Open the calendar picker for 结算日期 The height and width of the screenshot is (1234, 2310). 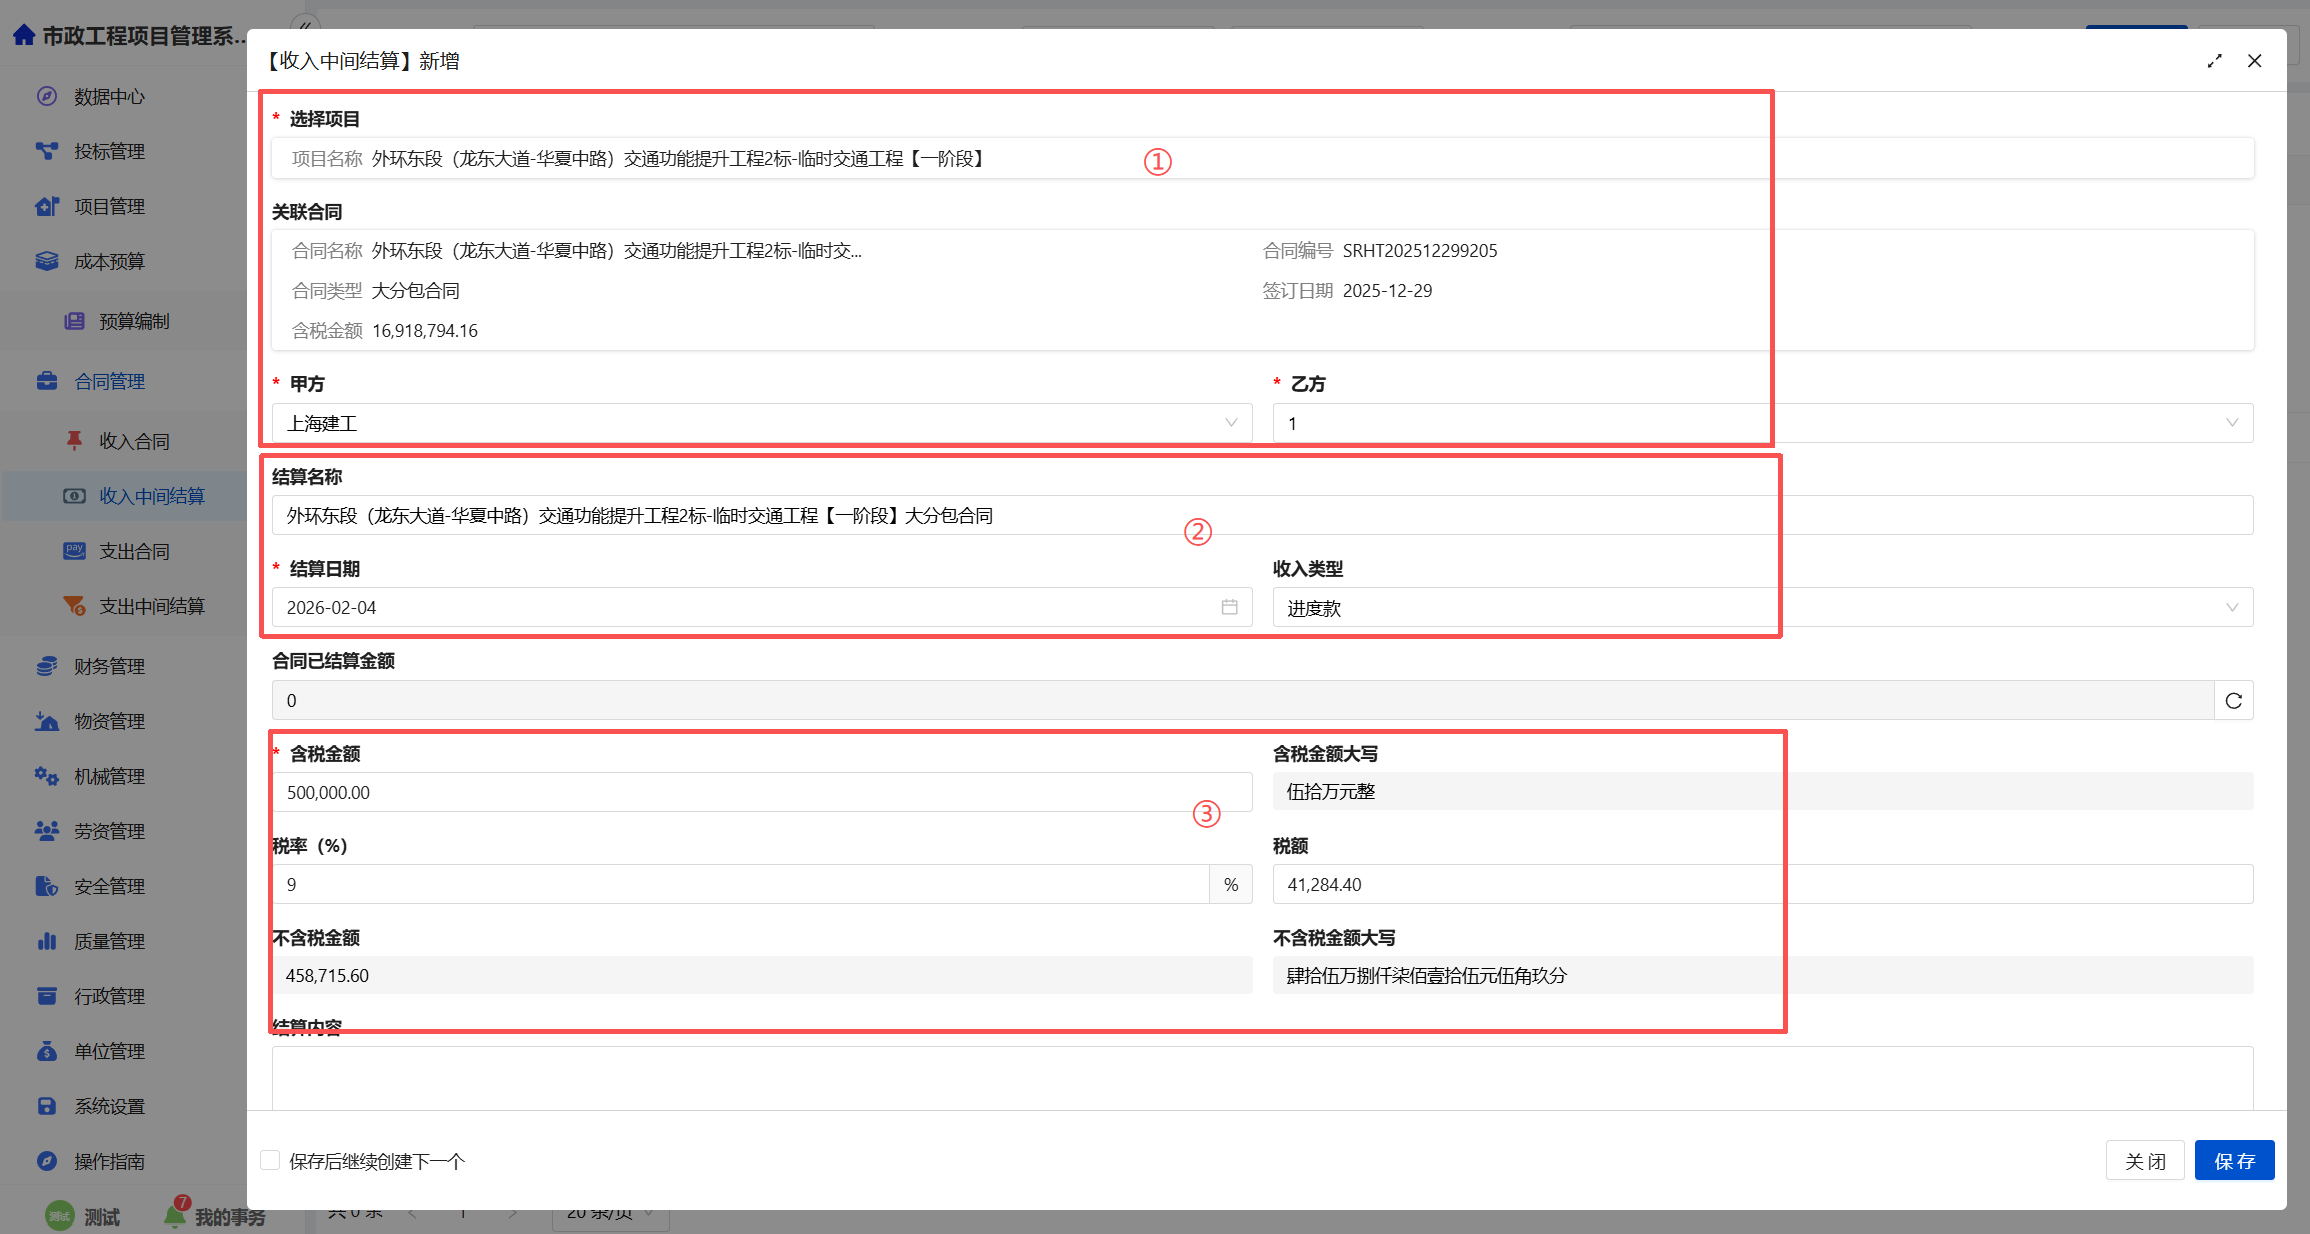1229,606
